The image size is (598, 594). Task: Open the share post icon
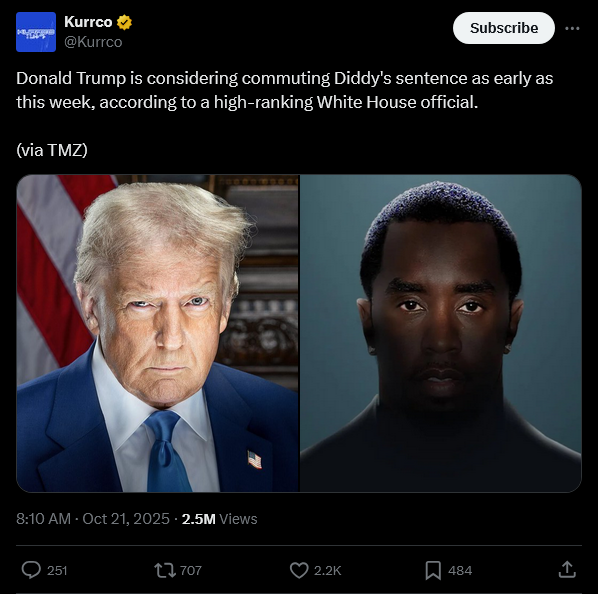coord(567,570)
